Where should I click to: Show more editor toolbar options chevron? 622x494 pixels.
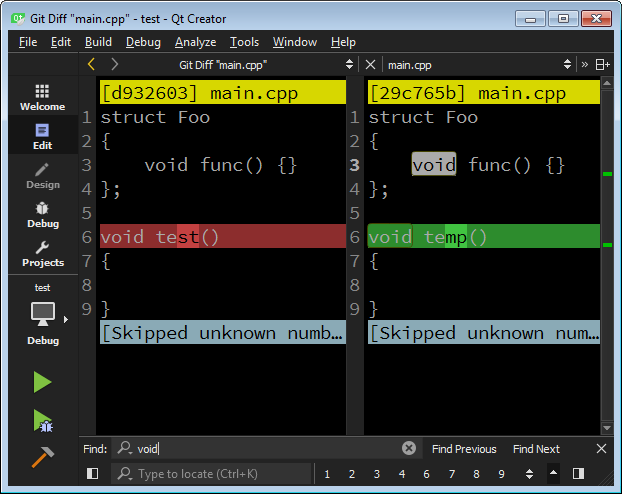click(584, 64)
